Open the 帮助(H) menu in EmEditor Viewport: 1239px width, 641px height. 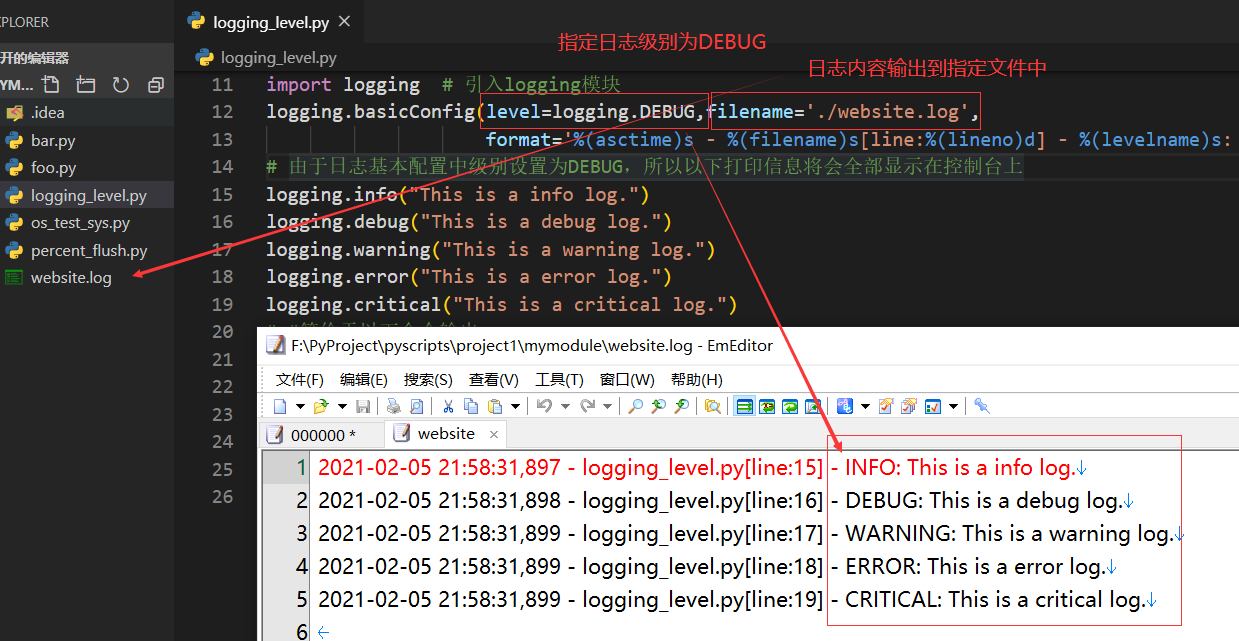tap(697, 380)
